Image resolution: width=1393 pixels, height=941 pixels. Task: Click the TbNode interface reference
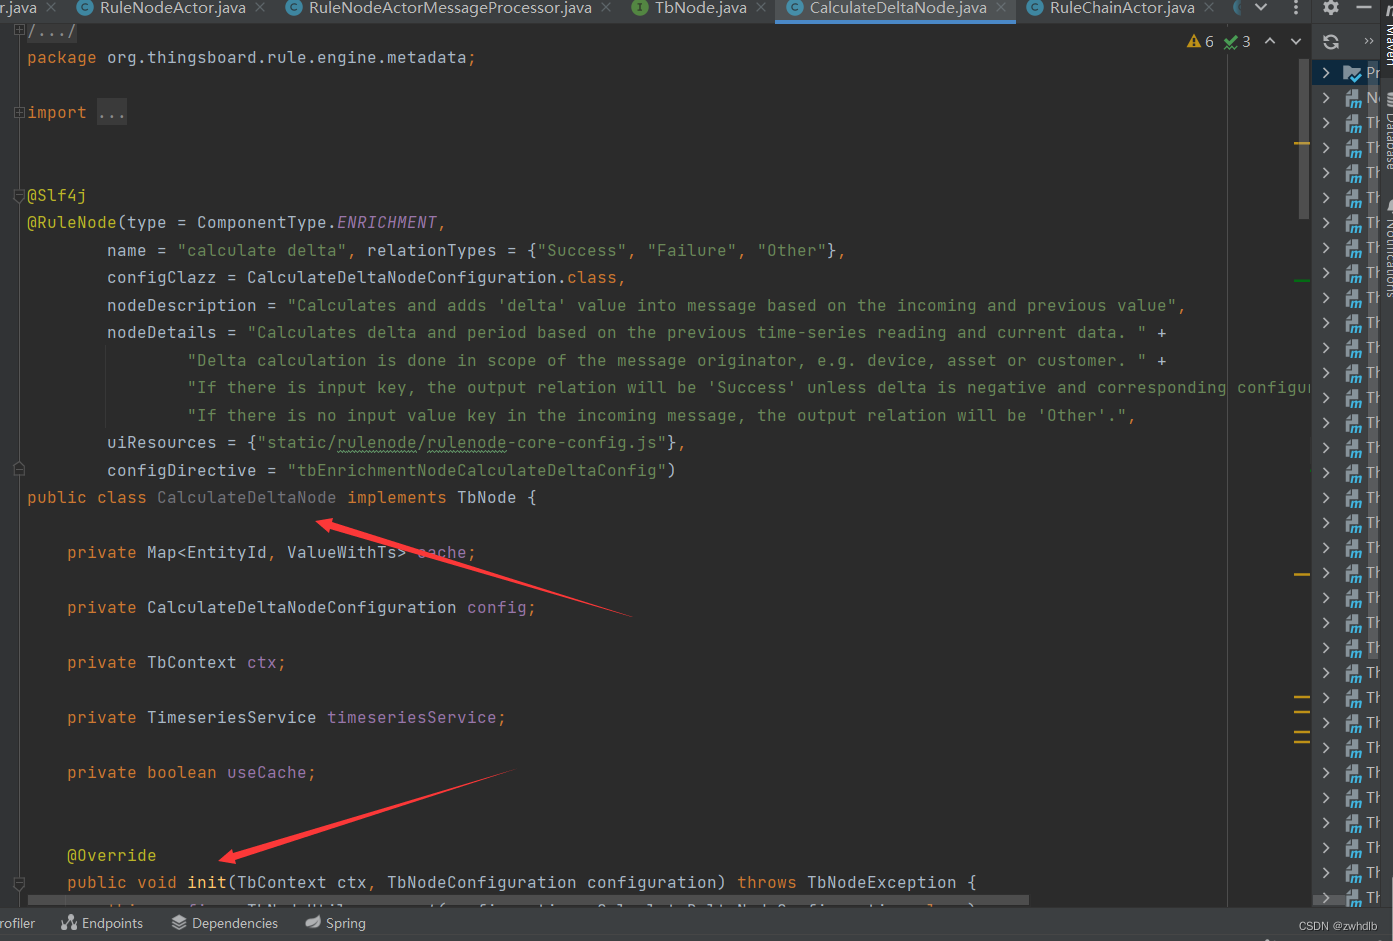(487, 498)
